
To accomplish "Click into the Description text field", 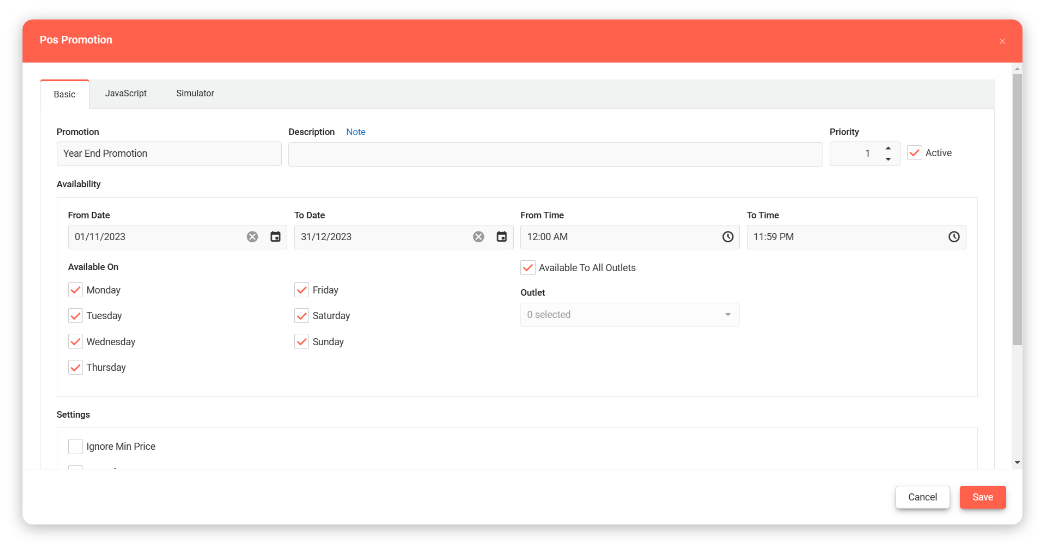I will point(555,154).
